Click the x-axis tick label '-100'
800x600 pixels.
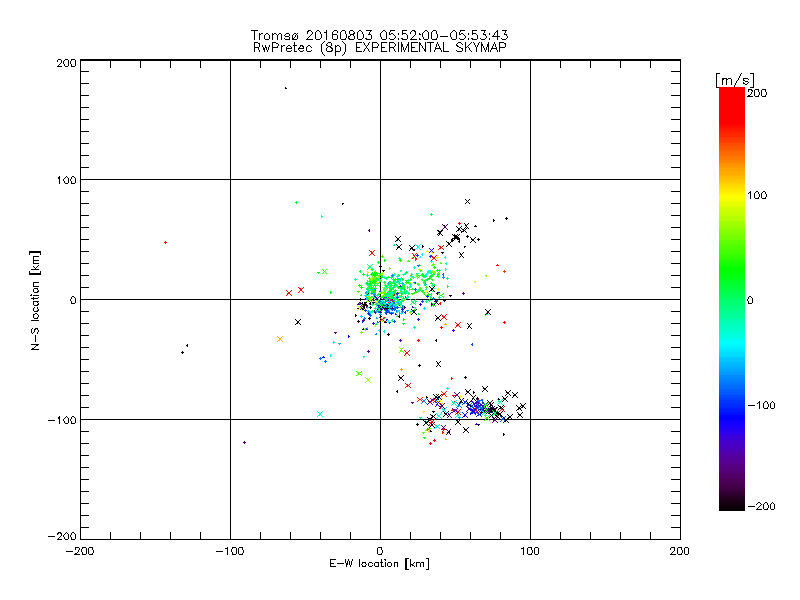(x=230, y=551)
